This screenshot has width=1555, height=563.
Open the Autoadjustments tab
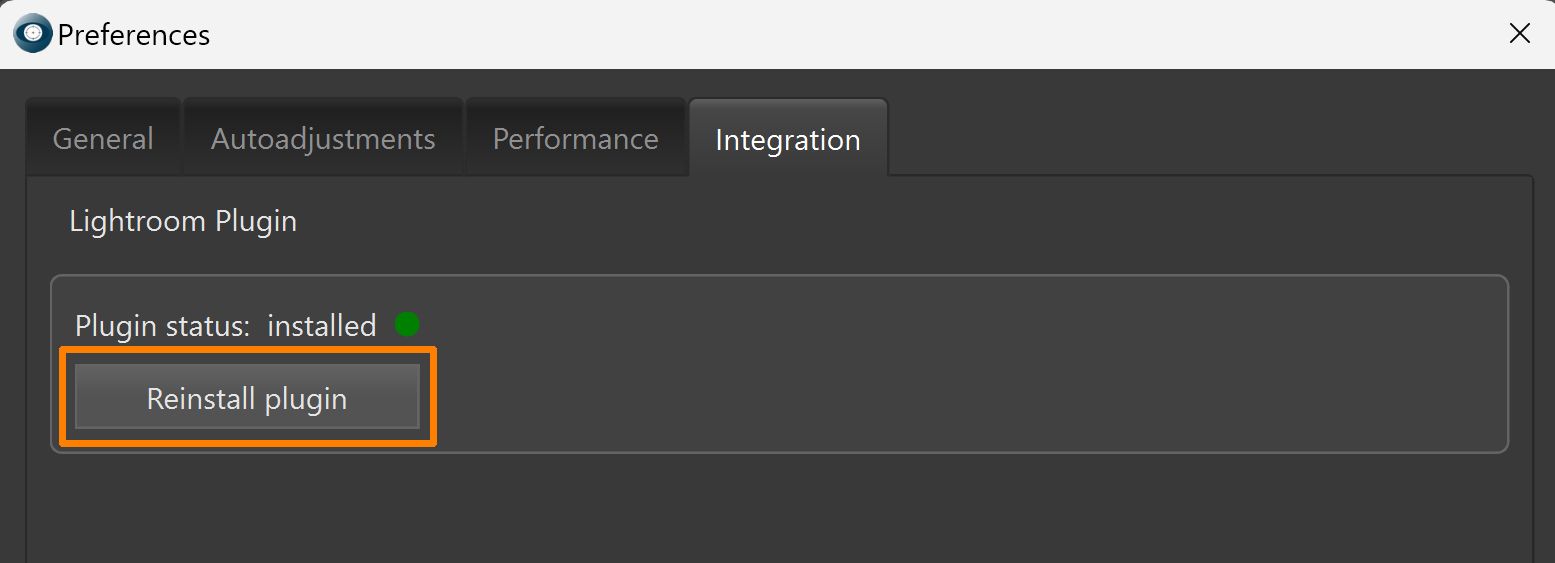click(323, 138)
